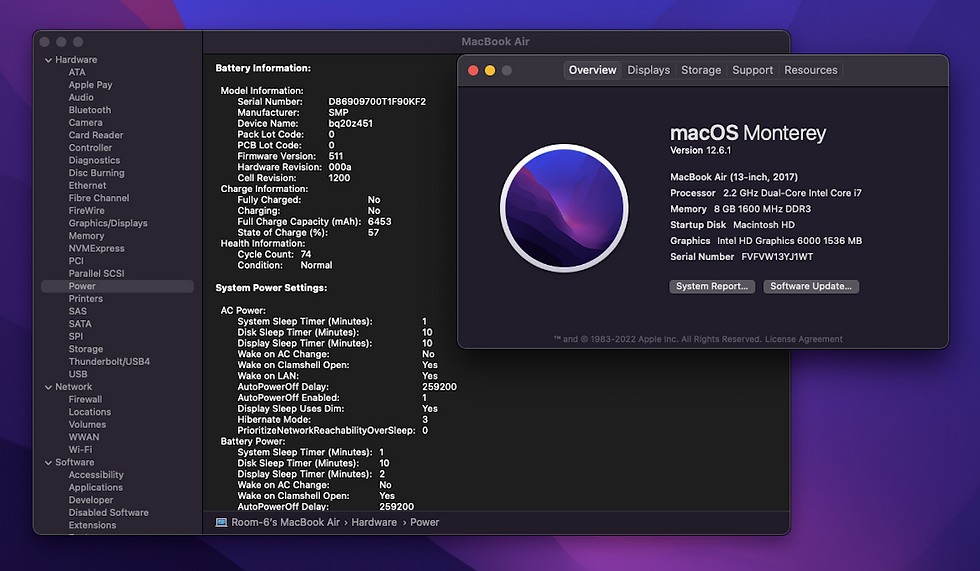Click the battery serial number D86909700T1F90KF2
The image size is (980, 571).
(378, 102)
